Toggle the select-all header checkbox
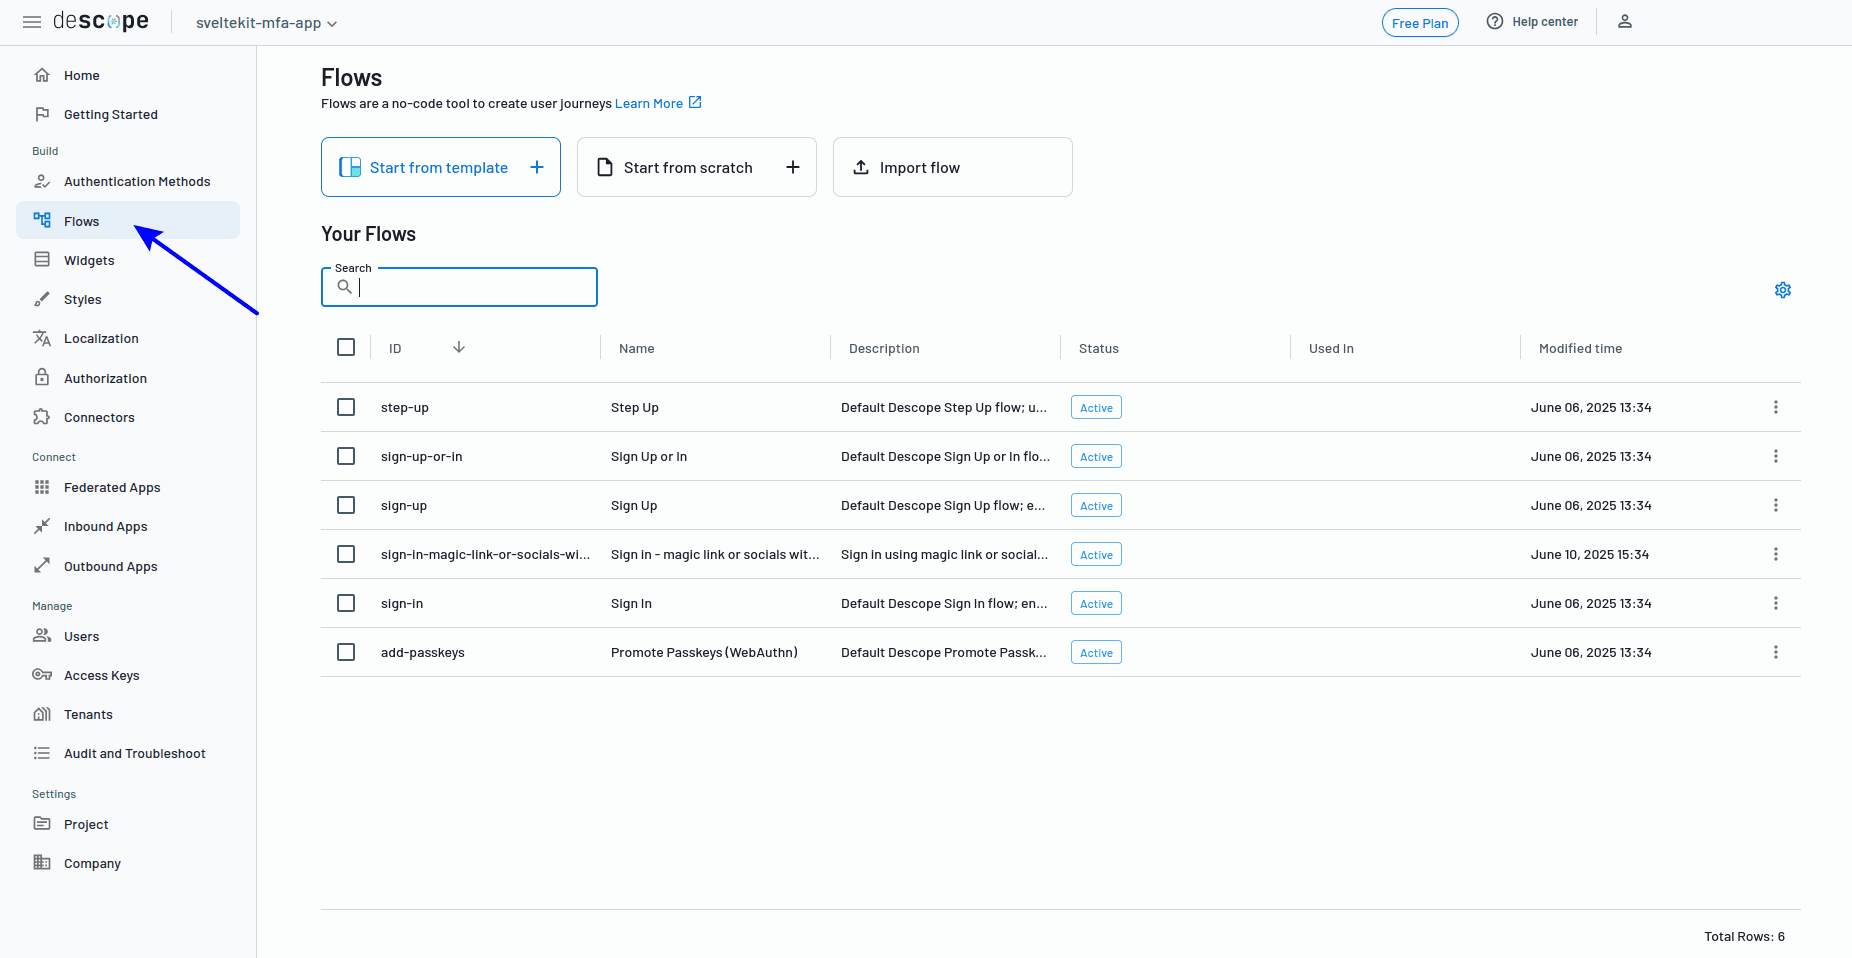This screenshot has width=1852, height=958. 346,347
